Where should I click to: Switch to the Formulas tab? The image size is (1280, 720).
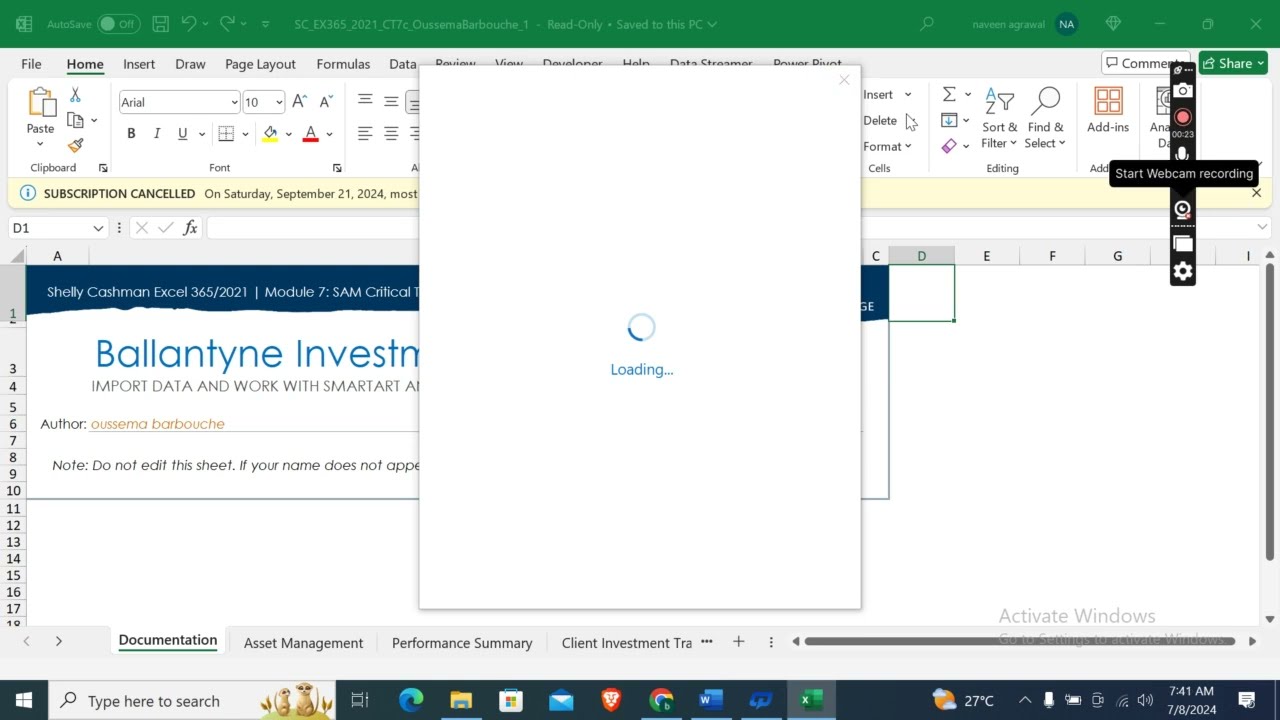(343, 64)
